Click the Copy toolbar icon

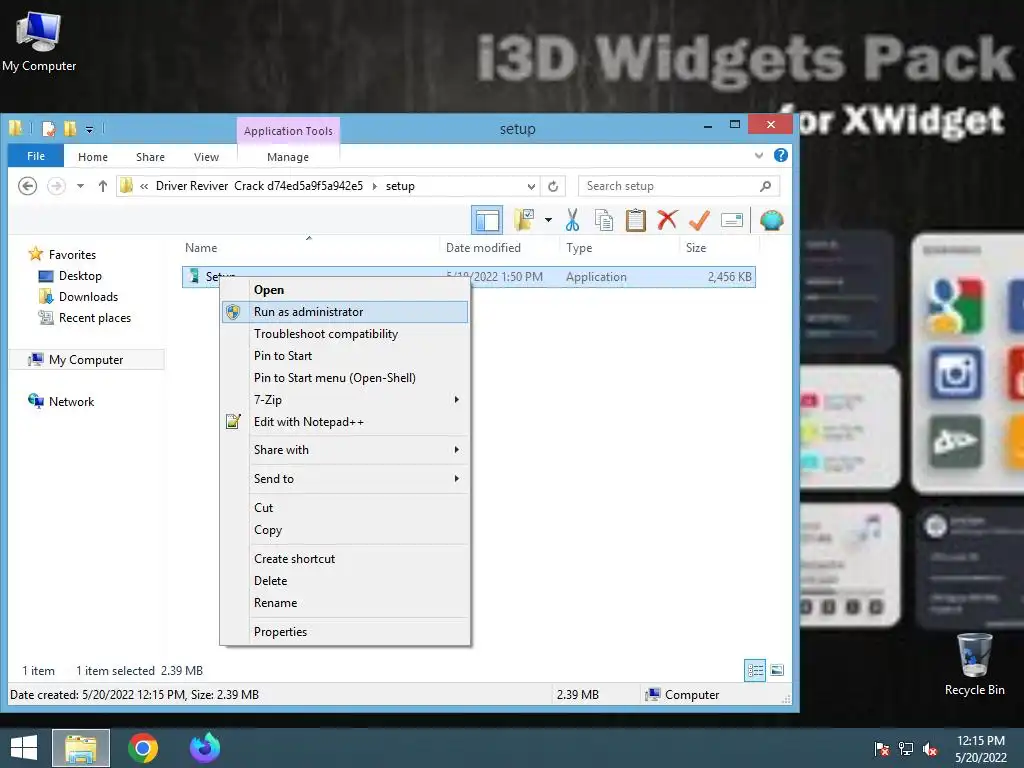[604, 220]
